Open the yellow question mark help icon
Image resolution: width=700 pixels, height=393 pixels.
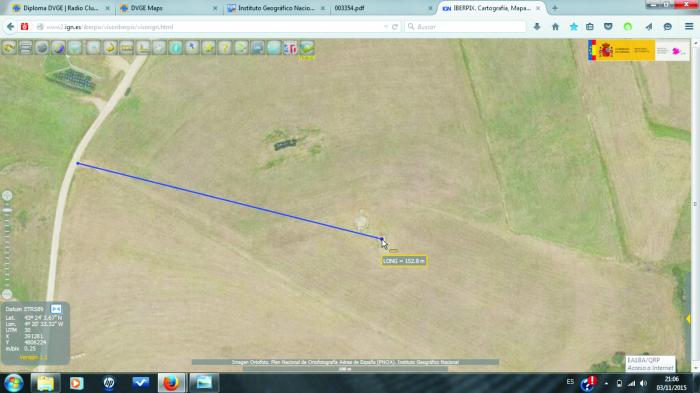[225, 47]
